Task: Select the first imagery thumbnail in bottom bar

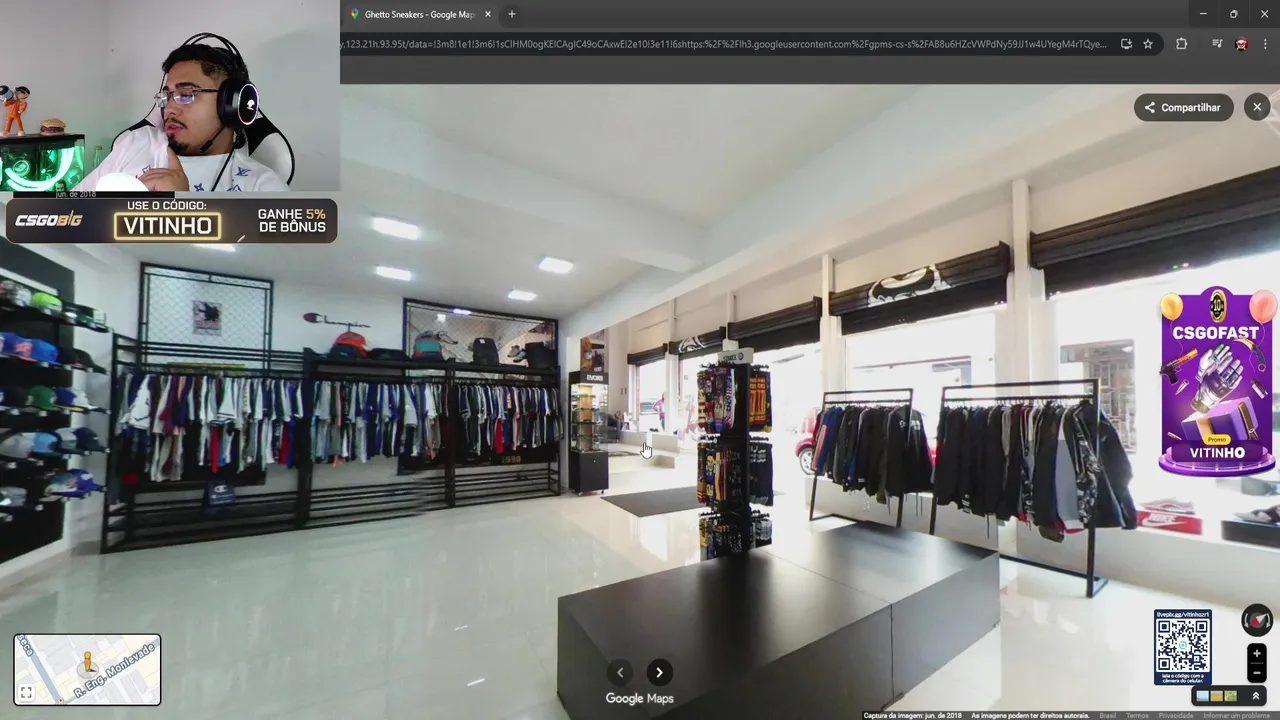Action: pos(1203,696)
